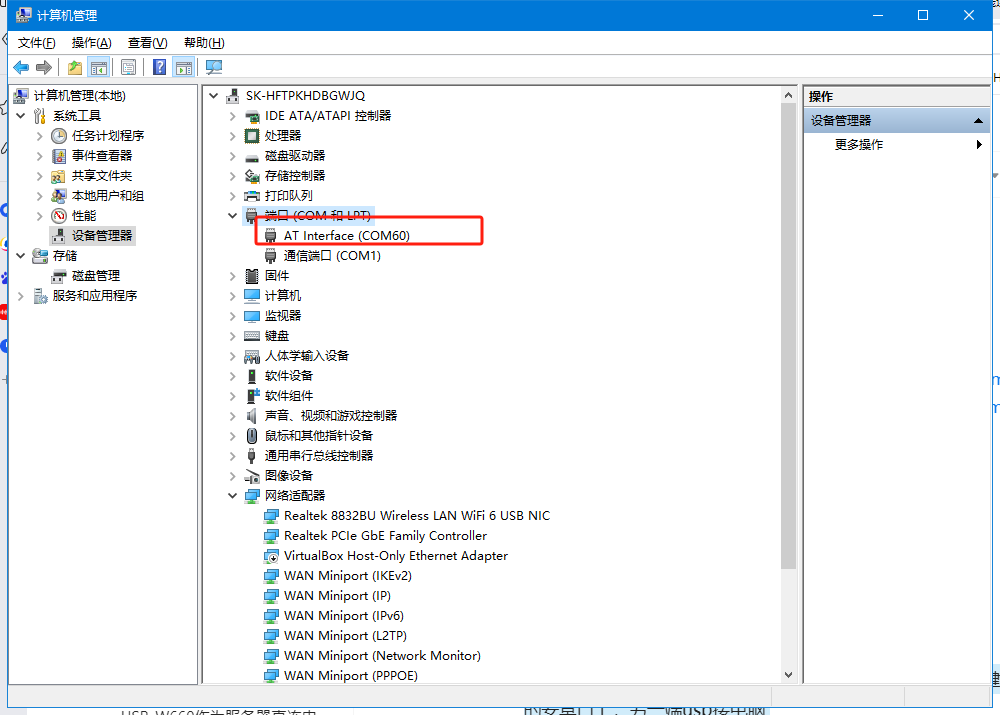Open the blue help question mark icon
Screen dimensions: 1000x715
pyautogui.click(x=159, y=67)
